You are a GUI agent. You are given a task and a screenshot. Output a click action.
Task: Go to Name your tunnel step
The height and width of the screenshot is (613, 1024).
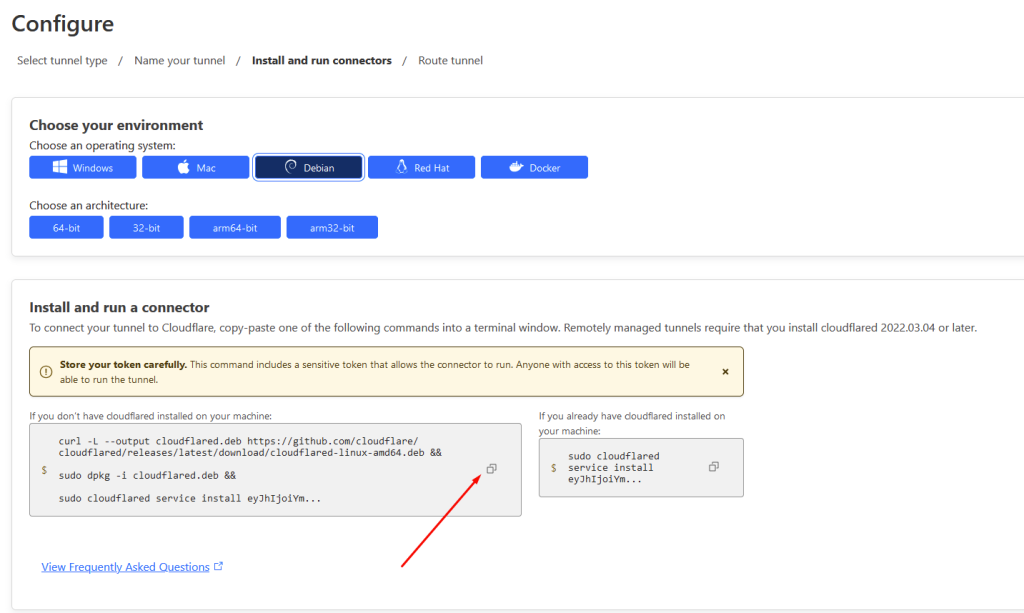pyautogui.click(x=180, y=60)
